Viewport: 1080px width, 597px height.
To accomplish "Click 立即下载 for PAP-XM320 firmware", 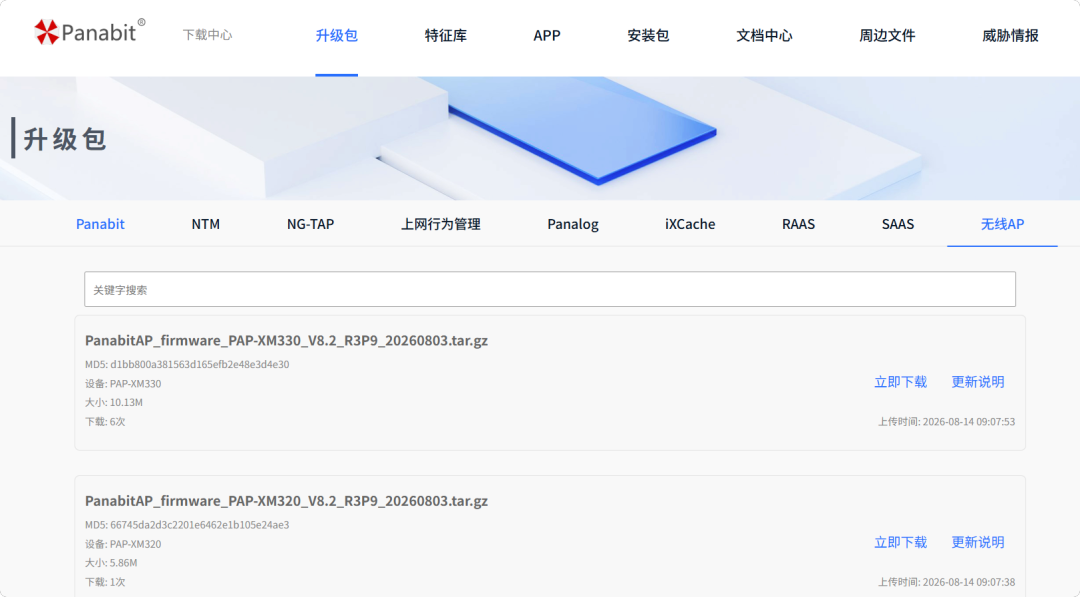I will point(900,543).
